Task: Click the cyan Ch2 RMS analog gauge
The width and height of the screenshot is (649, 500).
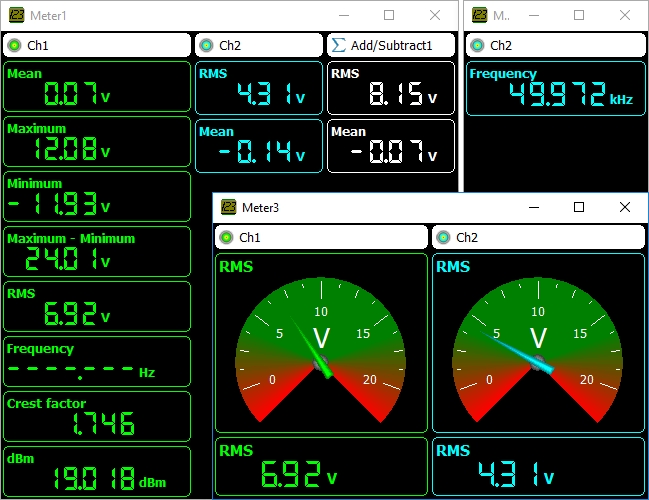Action: (538, 343)
